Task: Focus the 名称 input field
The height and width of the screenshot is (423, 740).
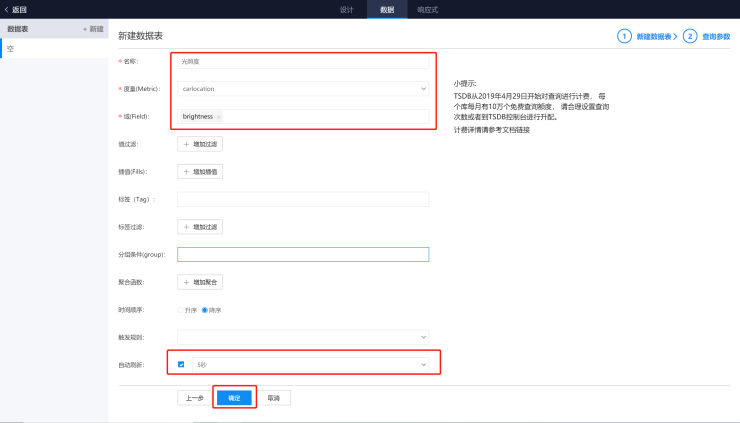Action: click(303, 61)
